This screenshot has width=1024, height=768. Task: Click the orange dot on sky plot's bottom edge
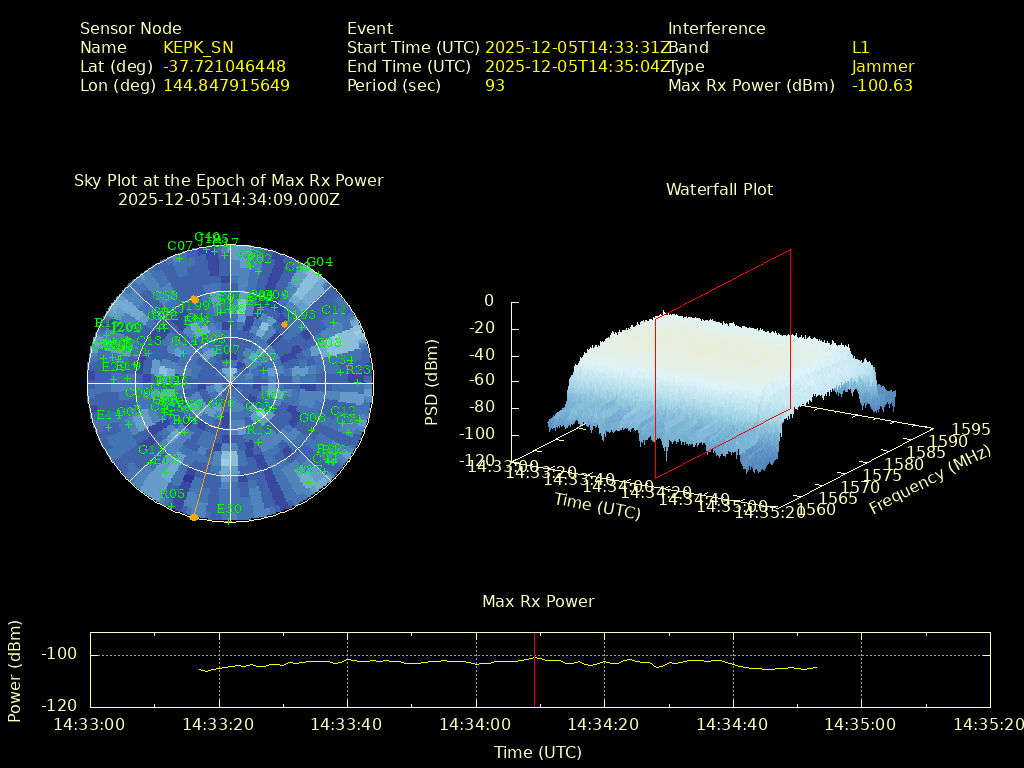click(193, 517)
